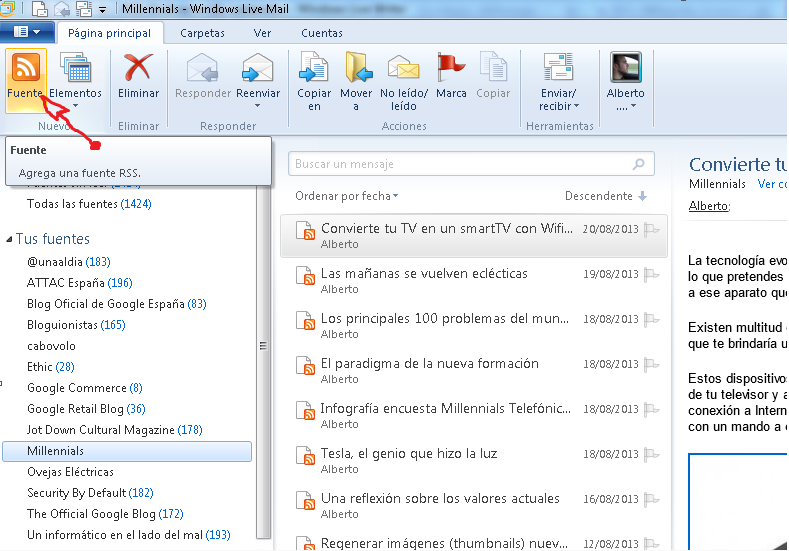The image size is (789, 551).
Task: Flag the Los principales 100 problemas message
Action: coord(652,319)
